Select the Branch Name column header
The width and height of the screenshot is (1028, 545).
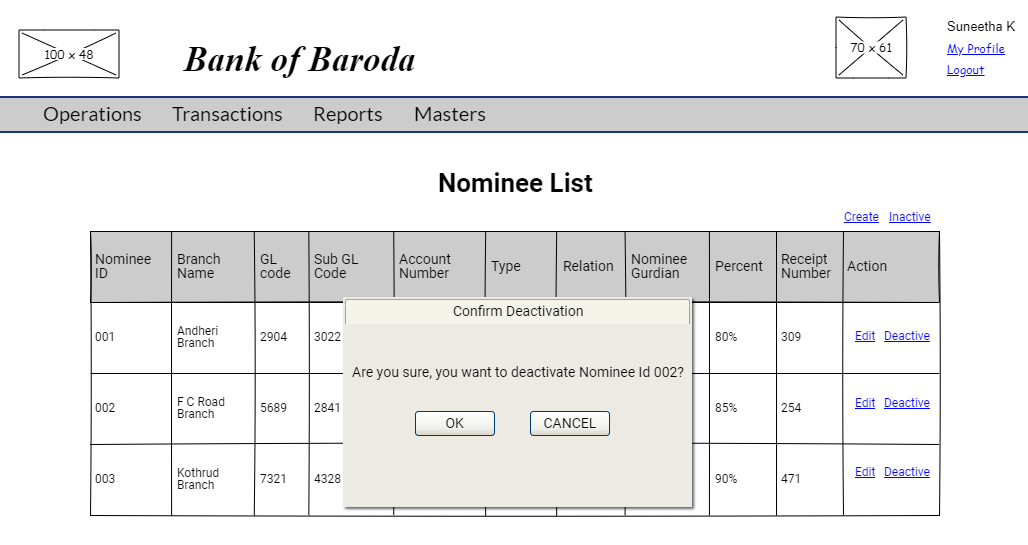tap(212, 266)
